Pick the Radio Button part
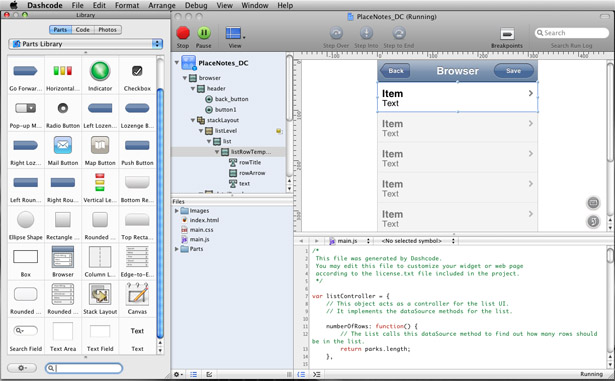Image resolution: width=615 pixels, height=381 pixels. pos(63,108)
